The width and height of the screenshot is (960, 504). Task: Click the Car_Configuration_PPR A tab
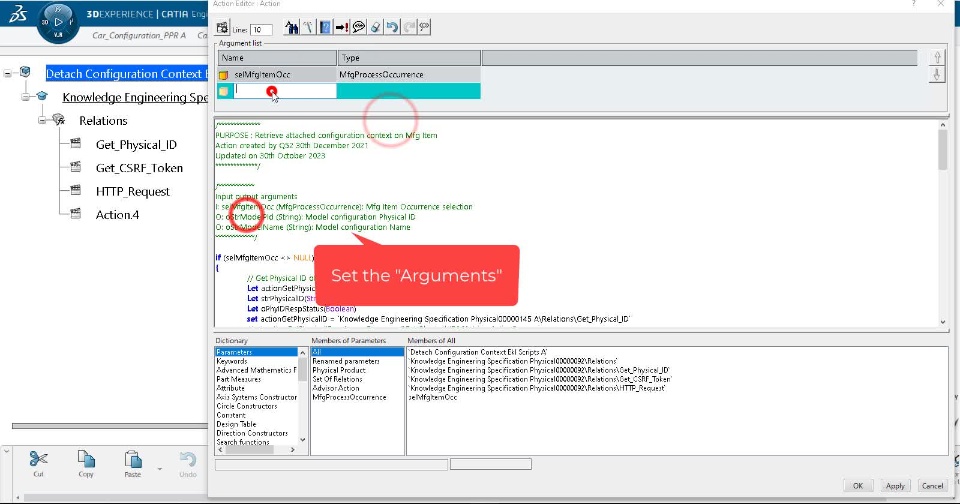139,36
